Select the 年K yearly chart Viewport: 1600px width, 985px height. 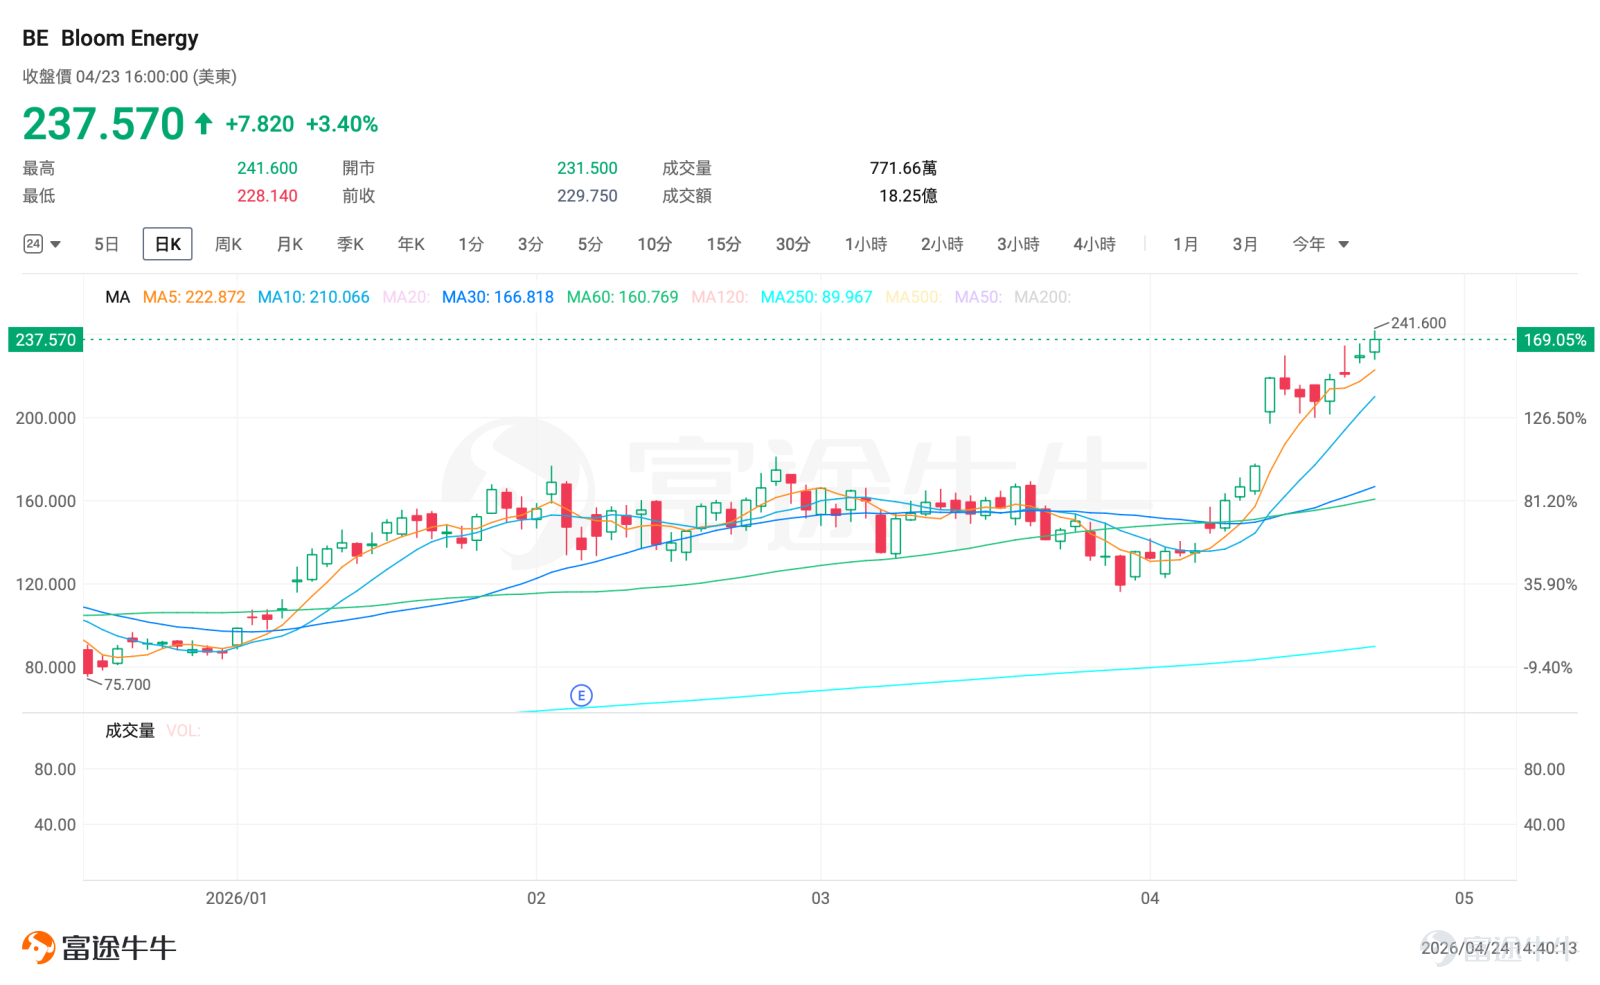coord(411,244)
